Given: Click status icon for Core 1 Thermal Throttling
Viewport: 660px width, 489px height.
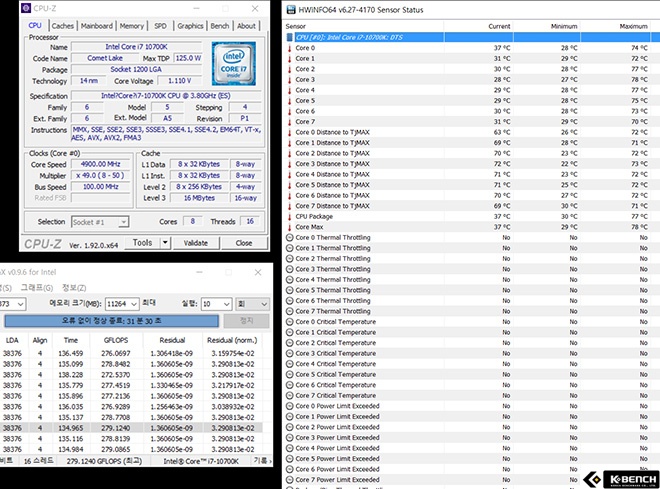Looking at the screenshot, I should pyautogui.click(x=290, y=248).
